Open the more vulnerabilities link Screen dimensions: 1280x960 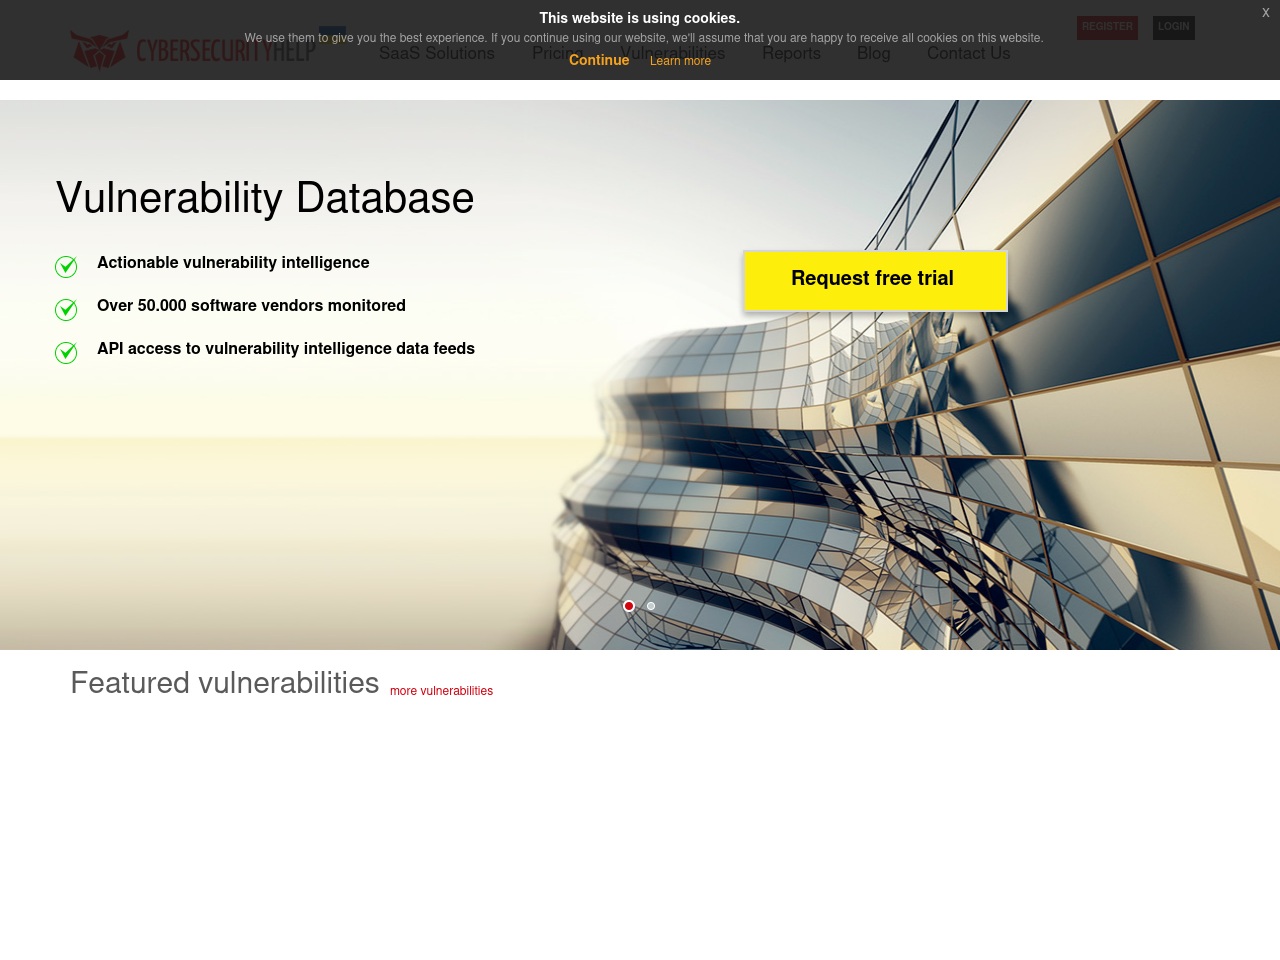pos(441,691)
